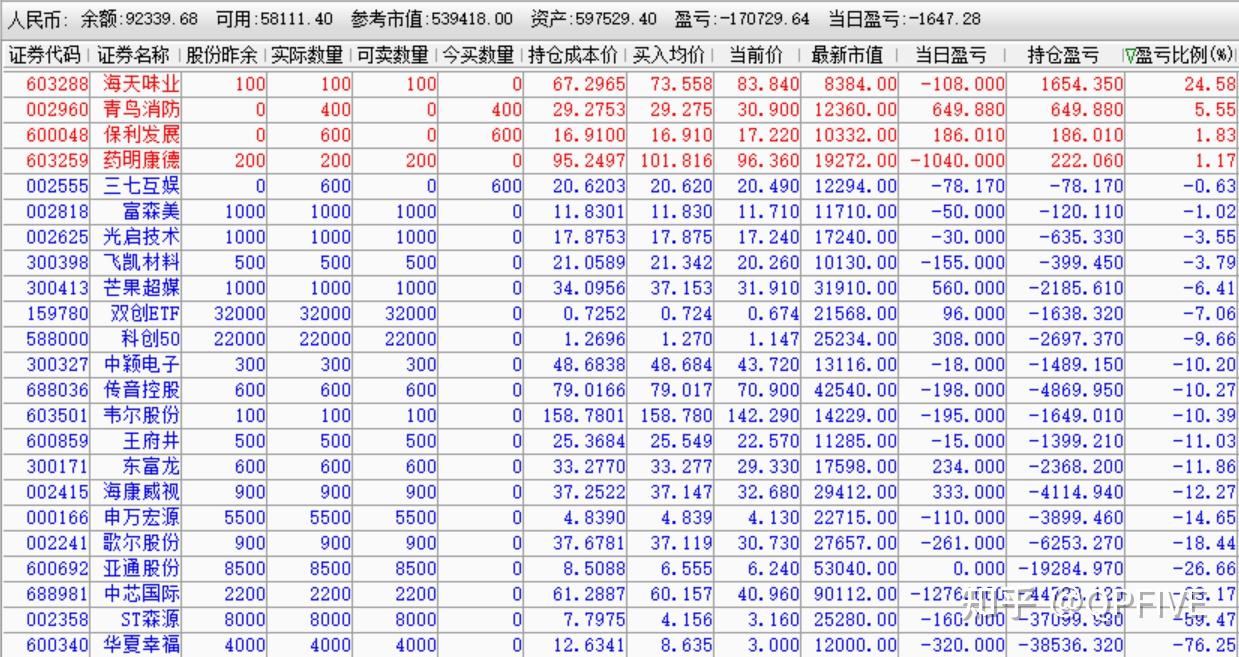Click stock code 002415

pyautogui.click(x=57, y=492)
